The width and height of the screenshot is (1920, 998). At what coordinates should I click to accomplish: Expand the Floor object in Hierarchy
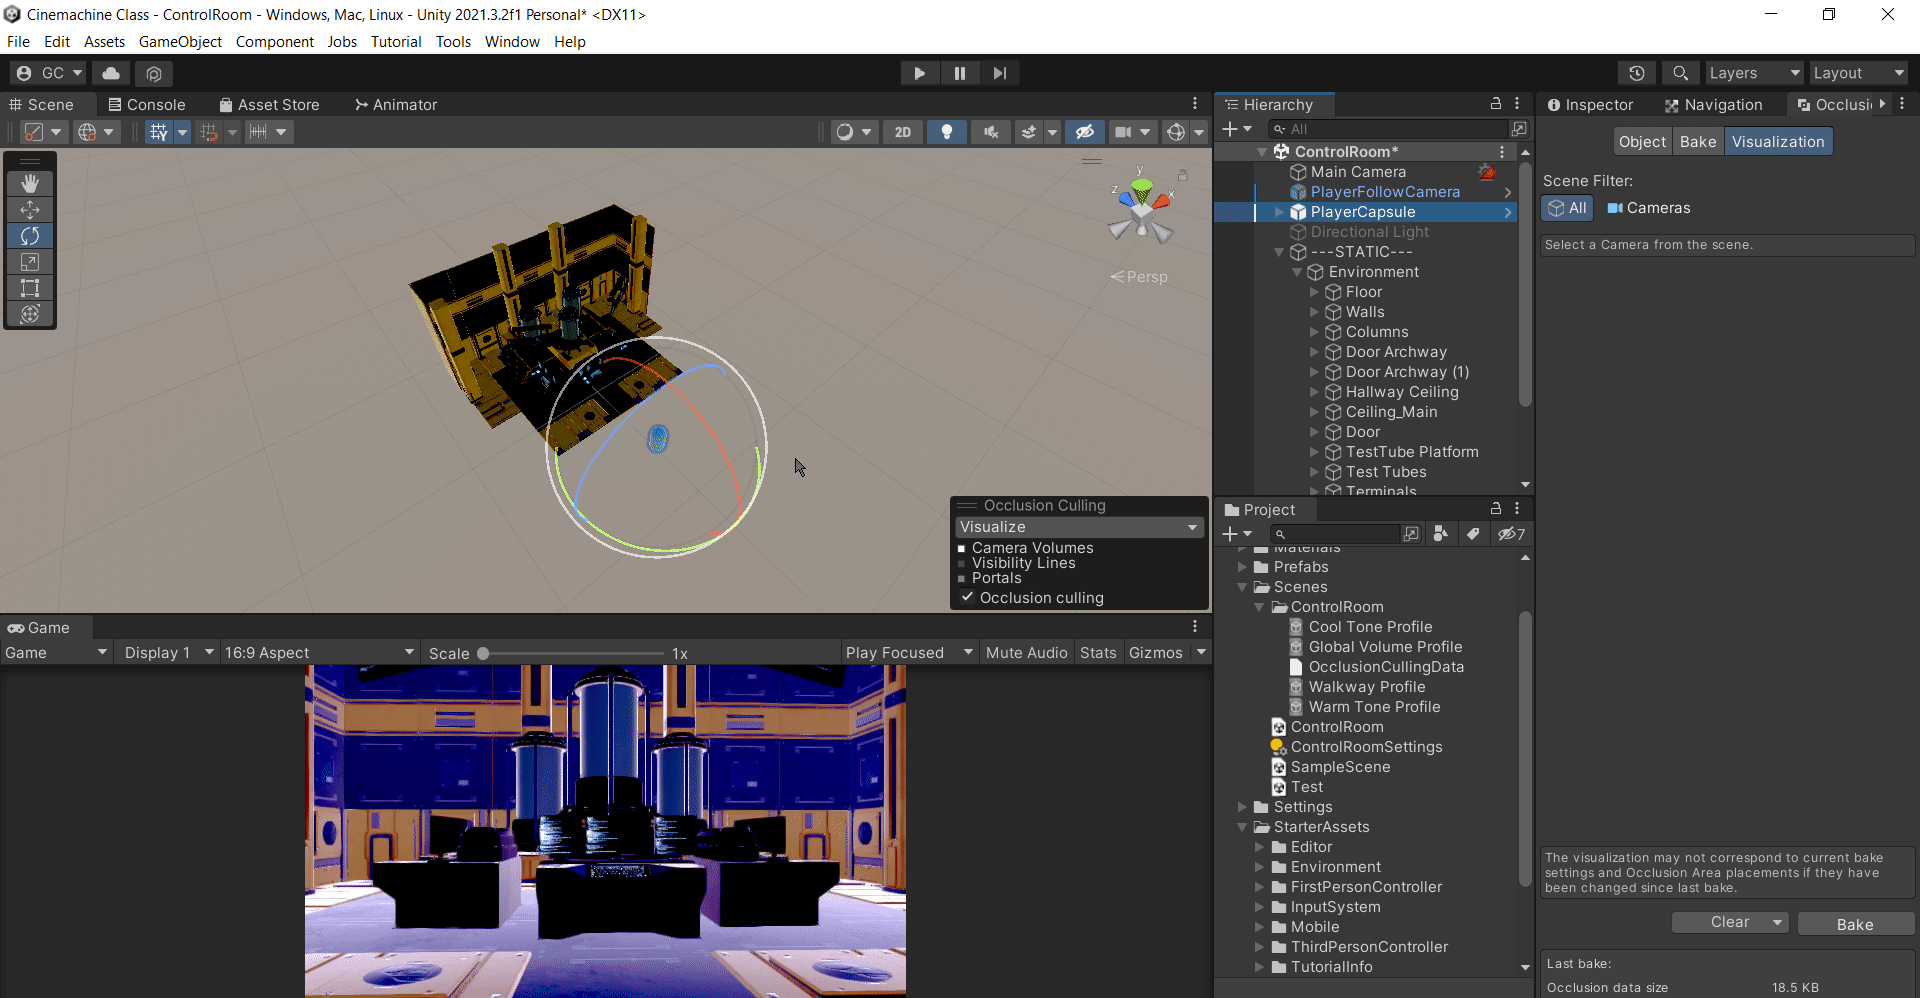coord(1314,292)
